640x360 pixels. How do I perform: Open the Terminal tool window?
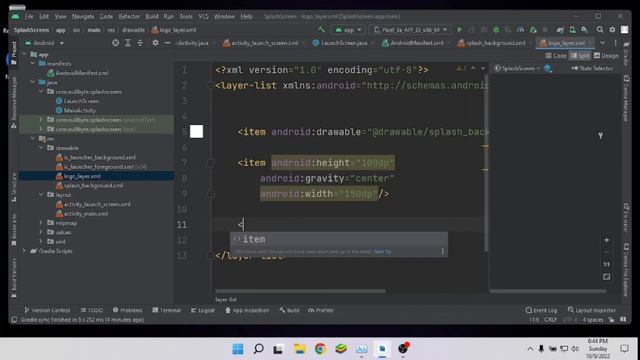[167, 310]
